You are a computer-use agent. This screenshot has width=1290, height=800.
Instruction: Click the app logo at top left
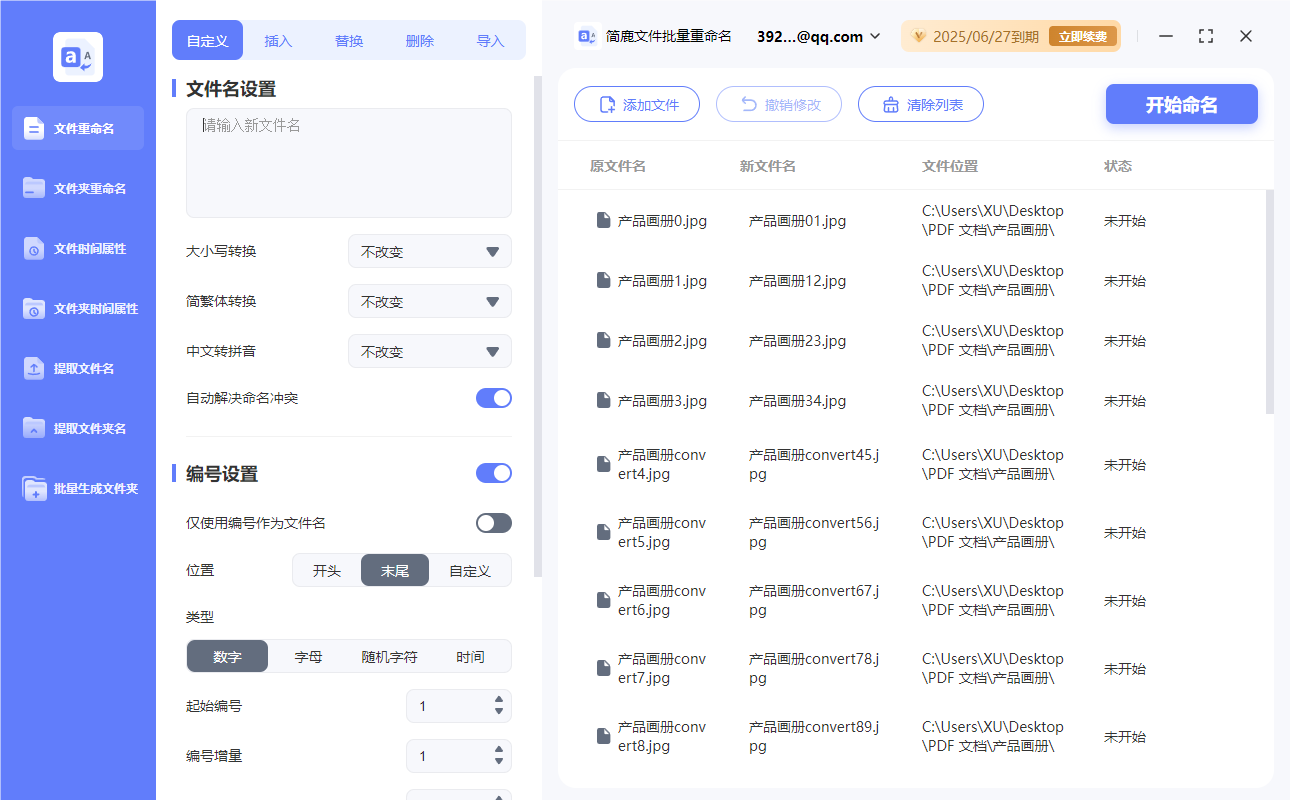77,57
